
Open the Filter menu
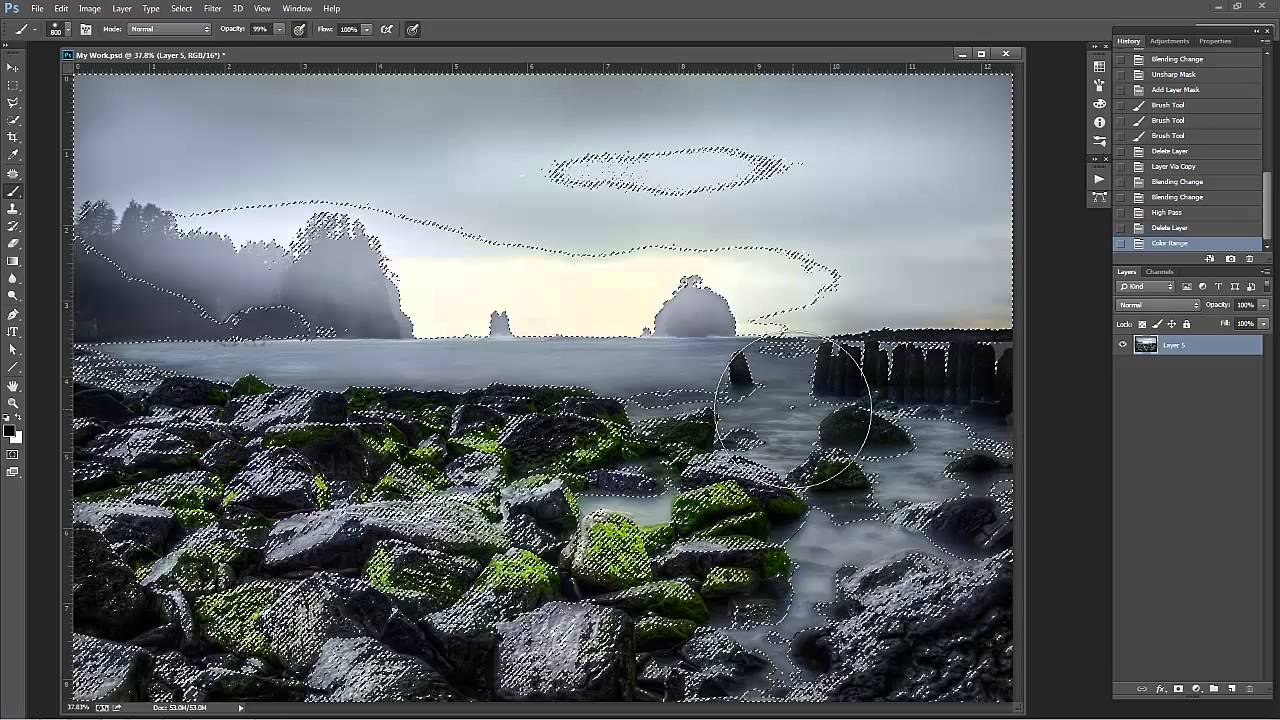click(x=212, y=8)
